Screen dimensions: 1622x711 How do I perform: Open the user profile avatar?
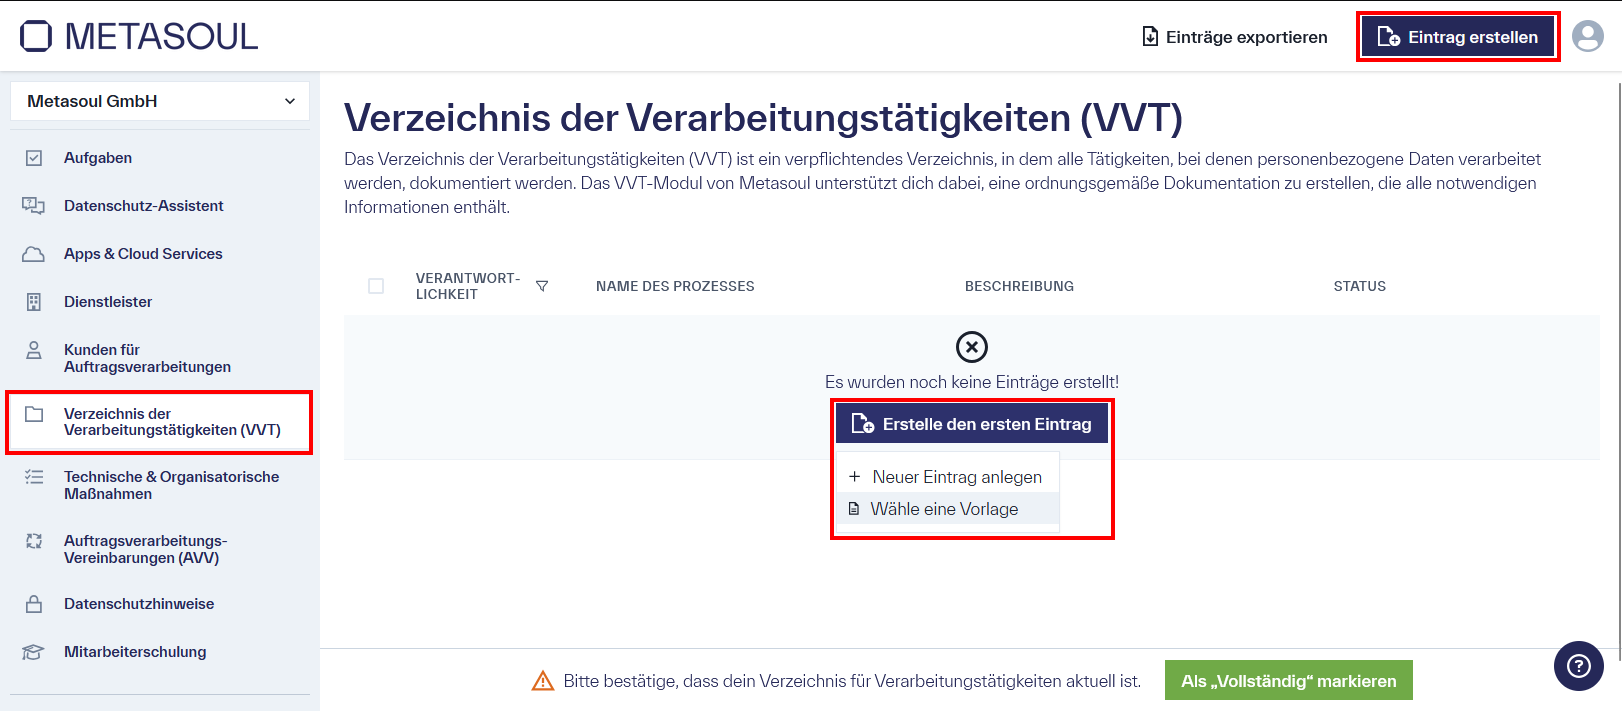point(1588,36)
